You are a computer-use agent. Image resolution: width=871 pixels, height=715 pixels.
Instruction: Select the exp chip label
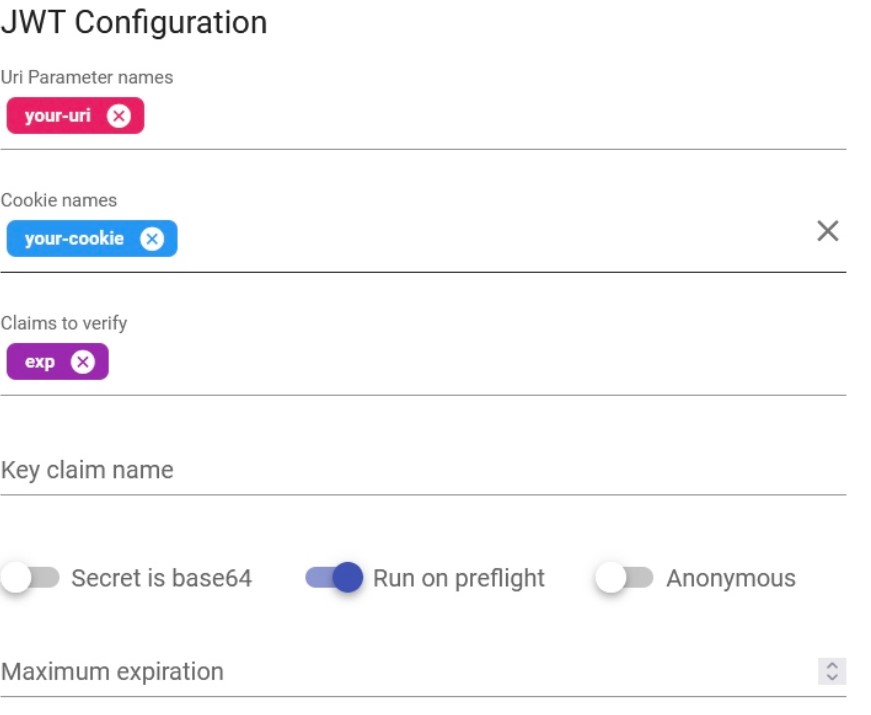[x=40, y=362]
